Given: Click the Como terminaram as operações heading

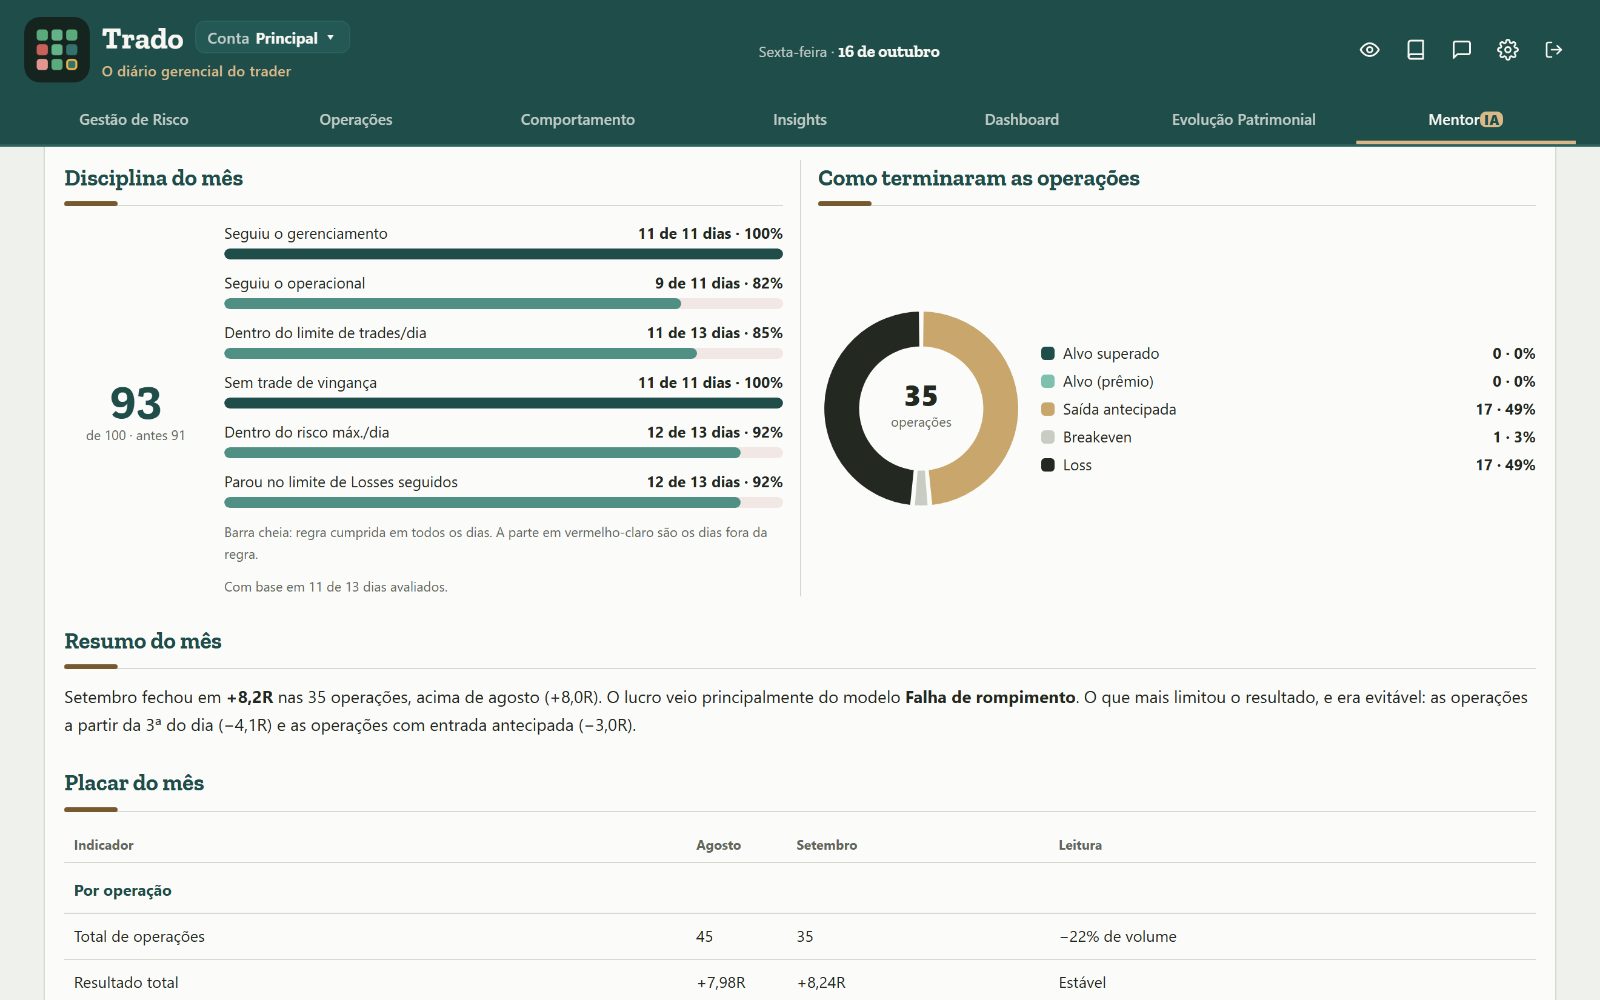Looking at the screenshot, I should coord(979,178).
